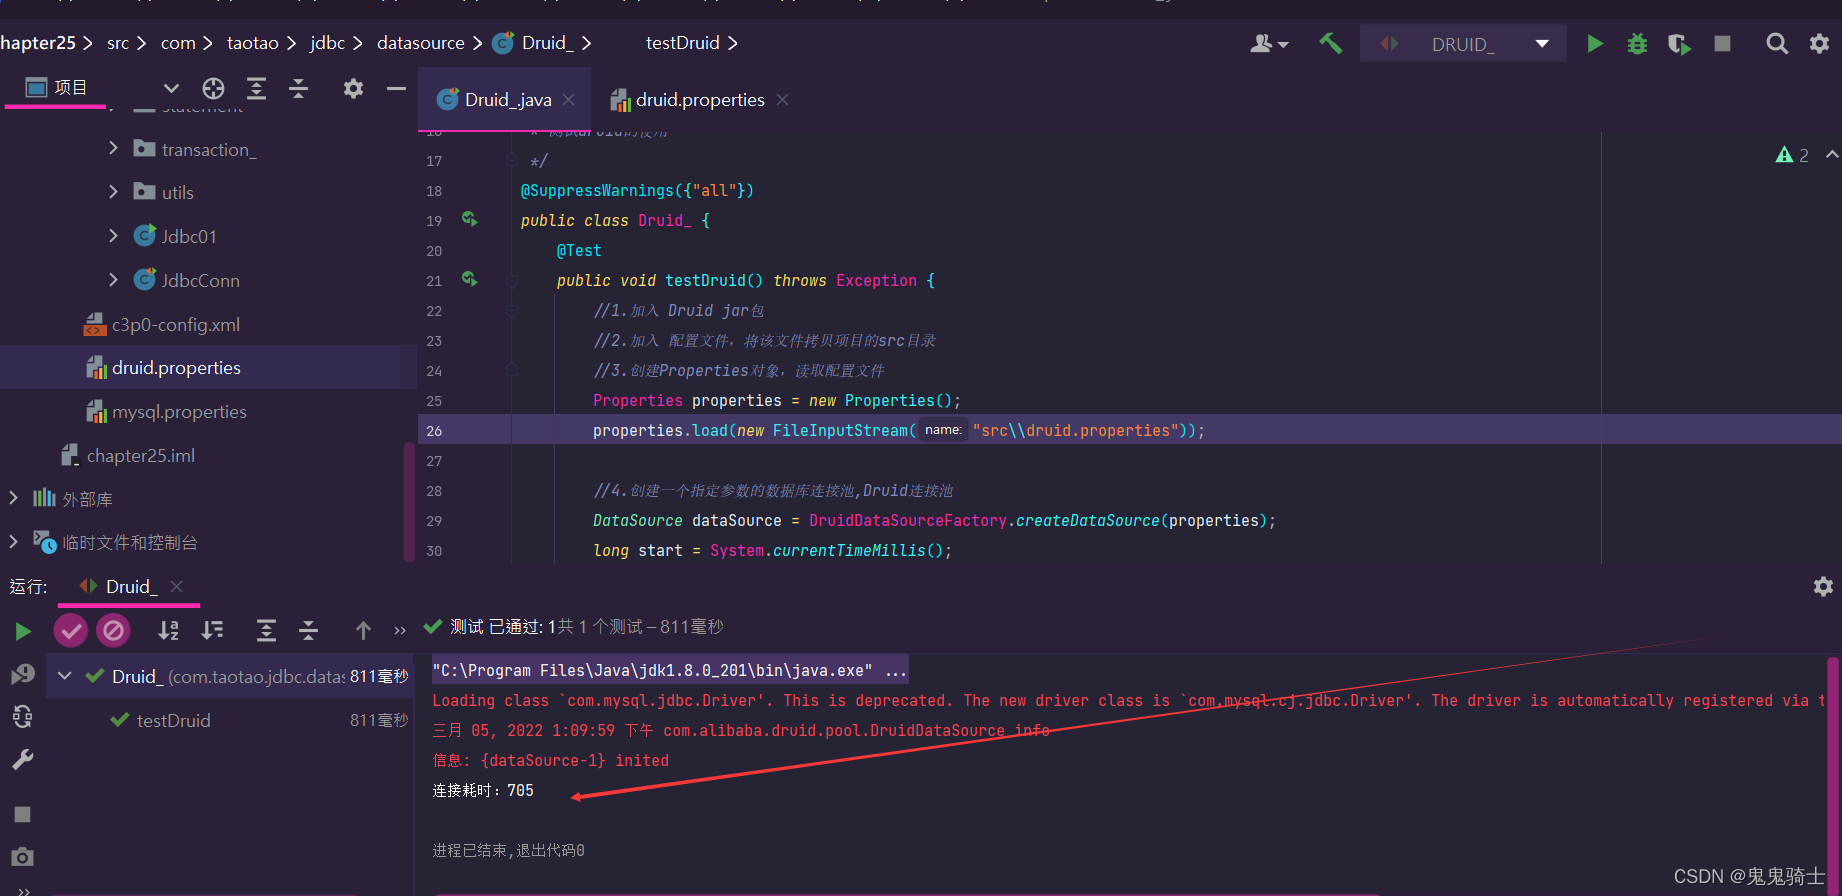The image size is (1842, 896).
Task: Click the run gutter icon beside class Druid_
Action: pos(469,219)
